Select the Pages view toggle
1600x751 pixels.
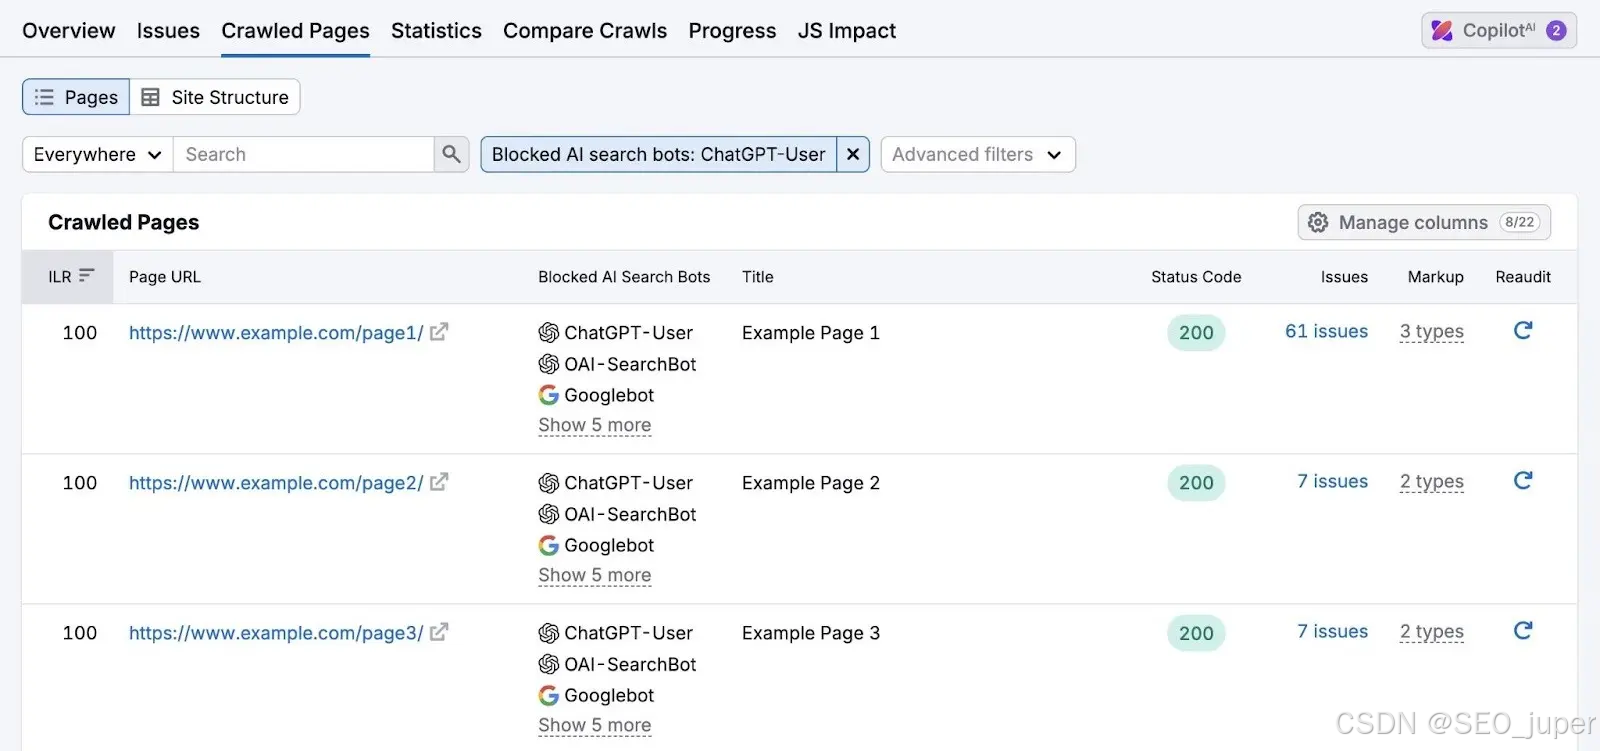tap(76, 97)
